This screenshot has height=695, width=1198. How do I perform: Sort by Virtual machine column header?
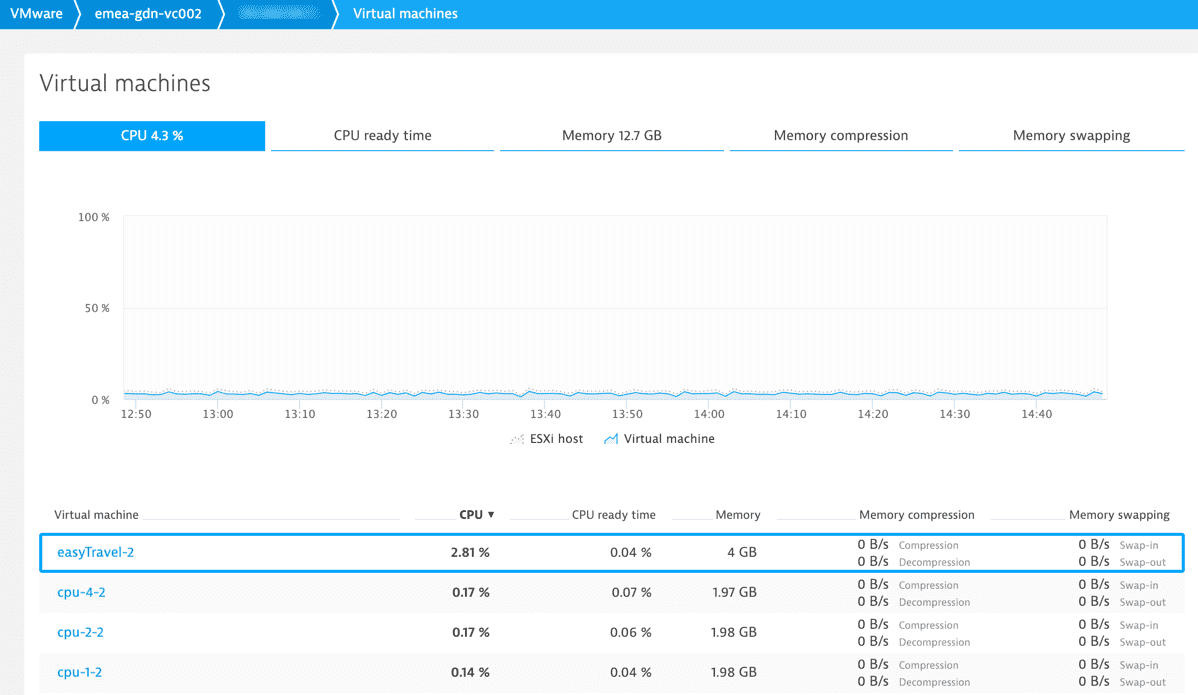coord(96,515)
